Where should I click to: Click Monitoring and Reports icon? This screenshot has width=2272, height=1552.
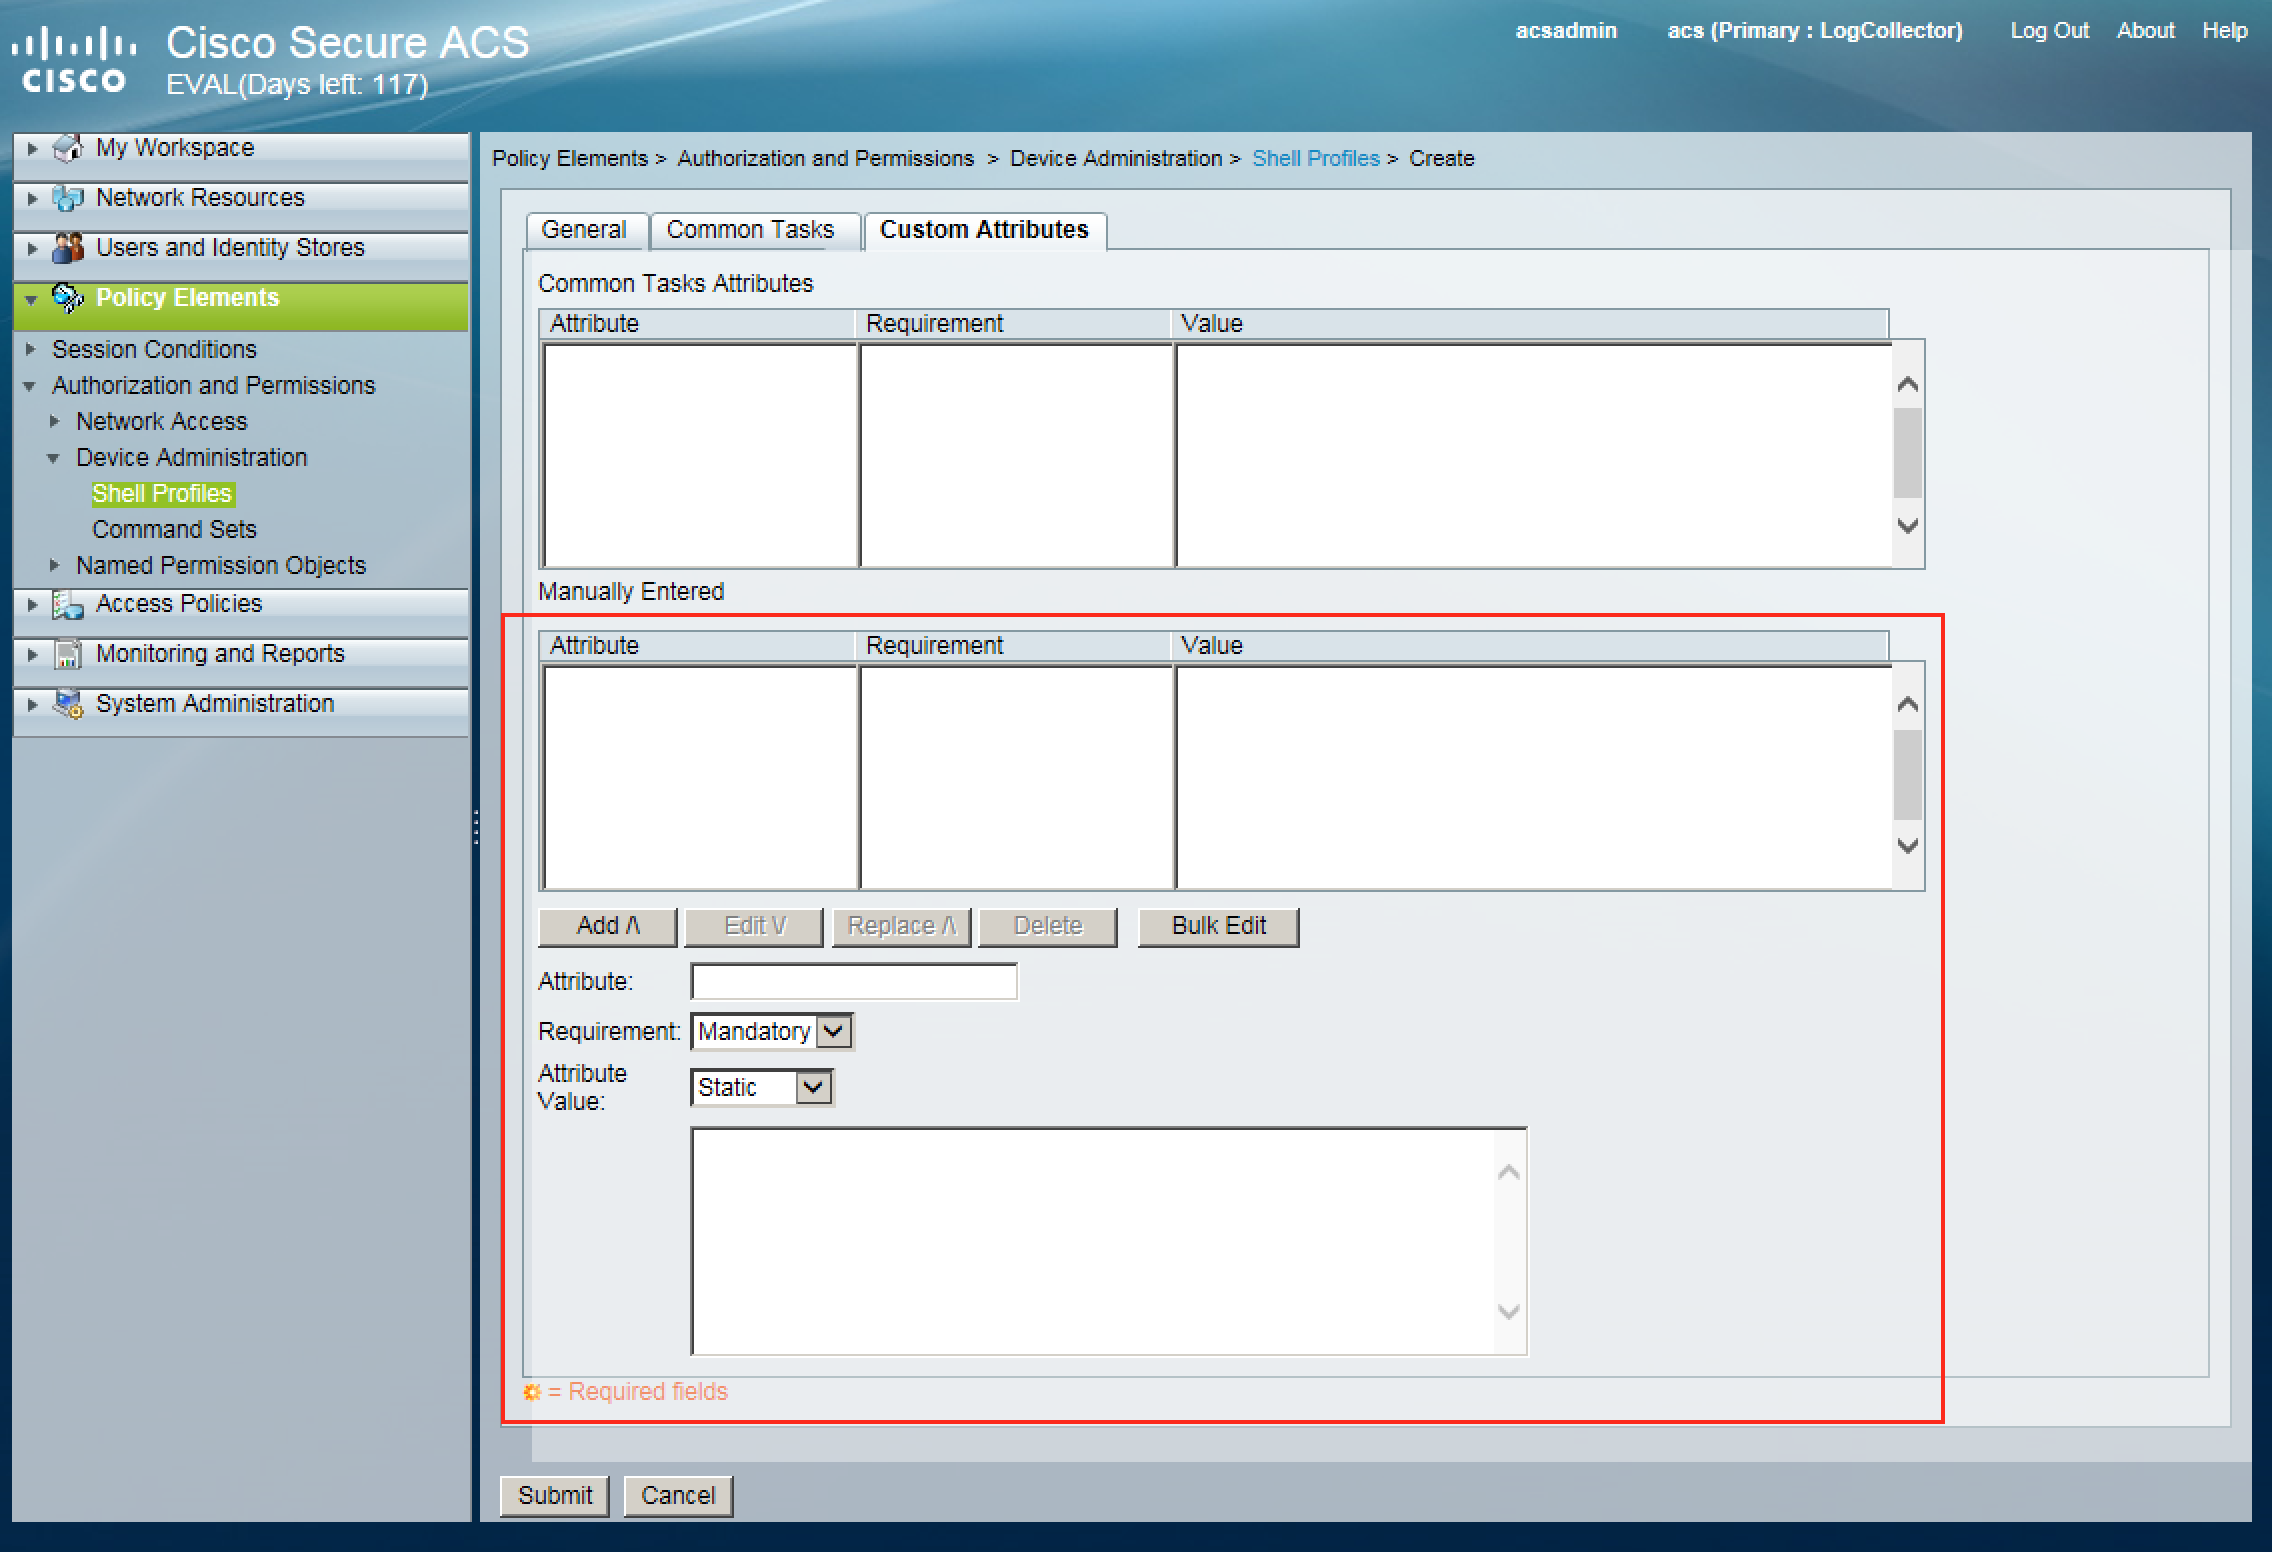[x=67, y=654]
